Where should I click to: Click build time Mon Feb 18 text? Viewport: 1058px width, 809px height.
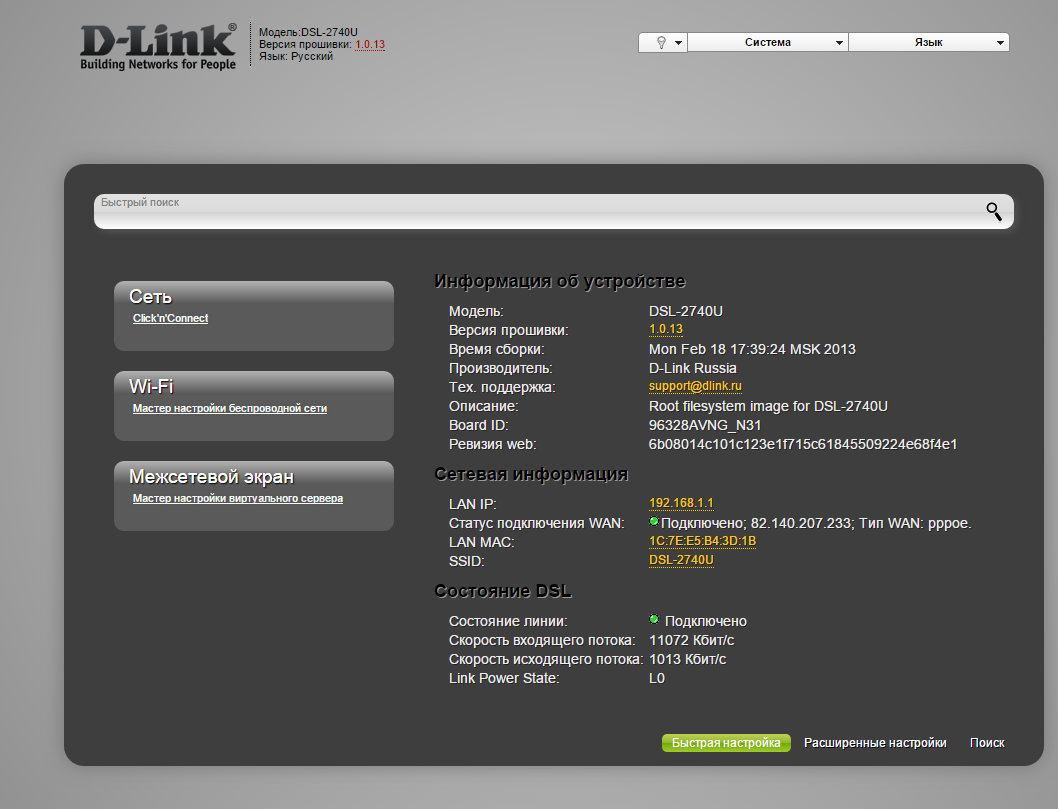point(752,350)
